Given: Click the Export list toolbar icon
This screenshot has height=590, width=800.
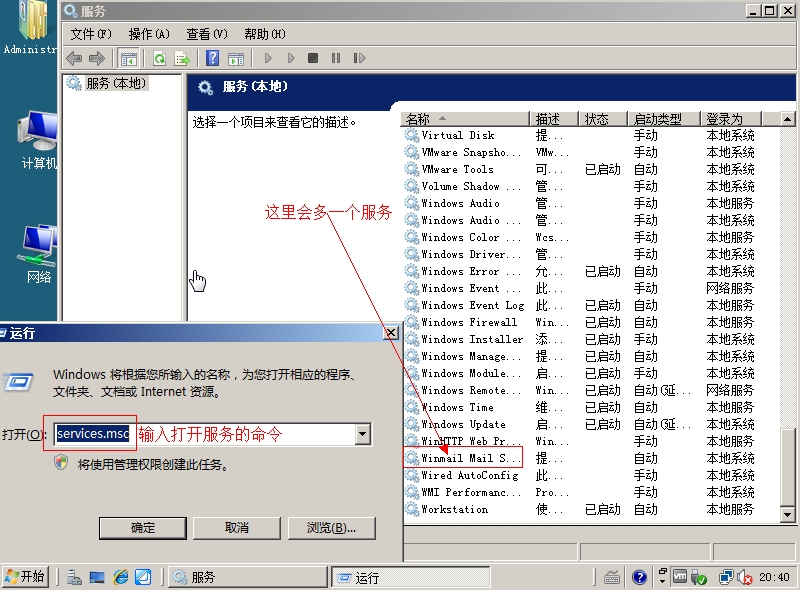Looking at the screenshot, I should point(182,58).
